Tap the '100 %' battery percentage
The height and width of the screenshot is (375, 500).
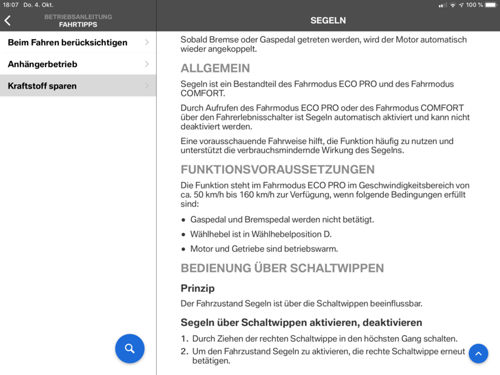pyautogui.click(x=475, y=5)
